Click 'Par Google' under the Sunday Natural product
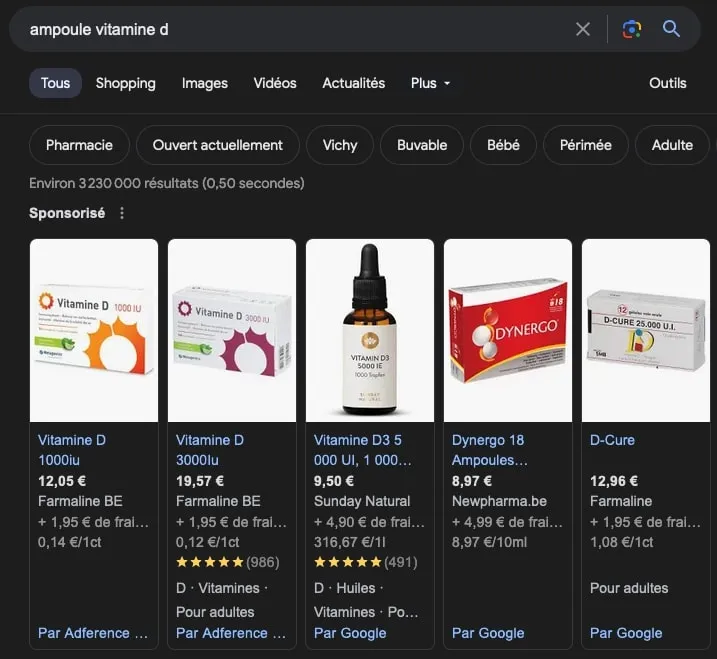Viewport: 717px width, 659px height. tap(350, 633)
